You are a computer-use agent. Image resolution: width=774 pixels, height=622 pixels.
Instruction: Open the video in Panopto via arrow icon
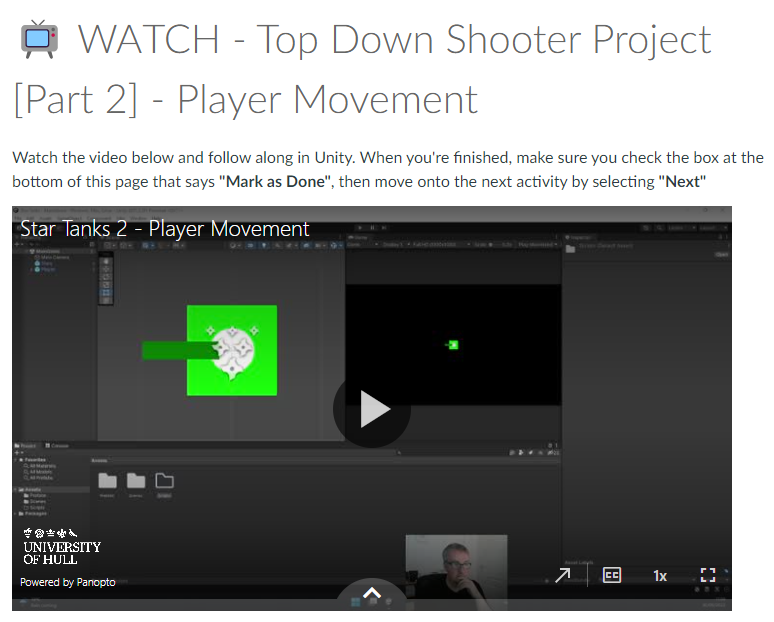click(x=564, y=575)
